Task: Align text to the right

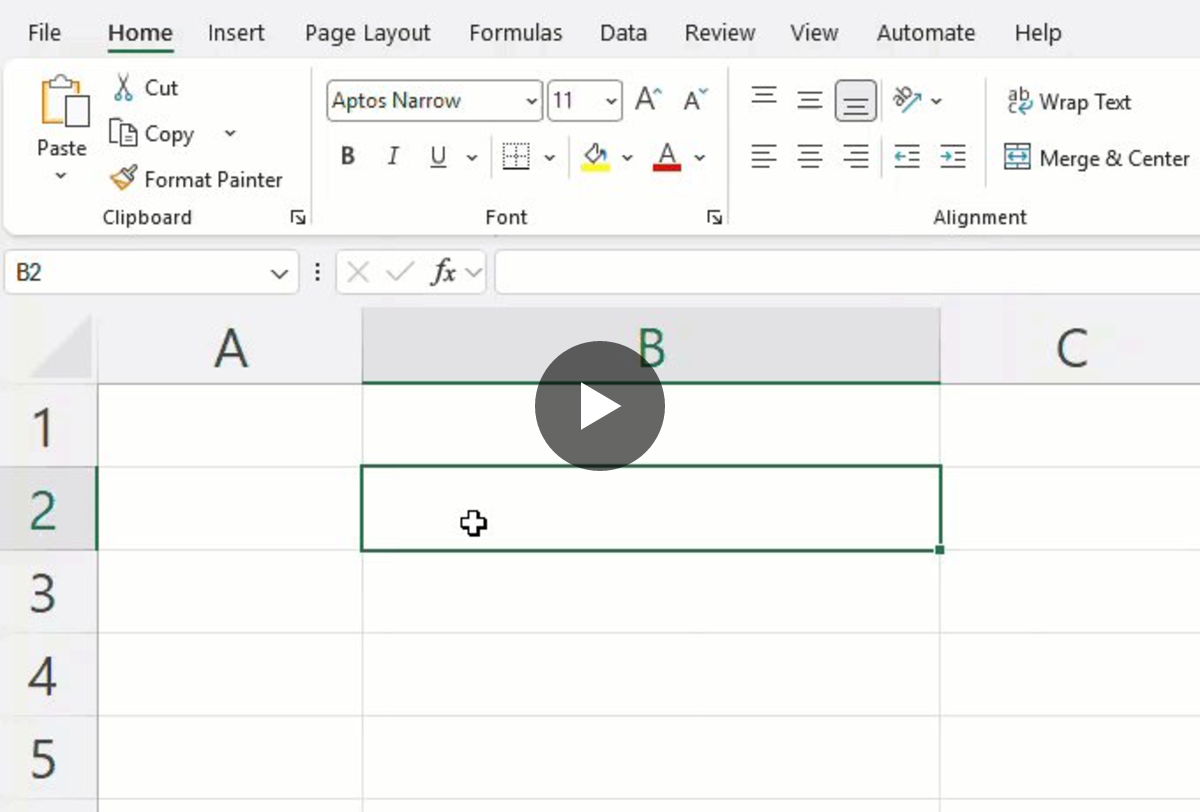Action: pyautogui.click(x=856, y=156)
